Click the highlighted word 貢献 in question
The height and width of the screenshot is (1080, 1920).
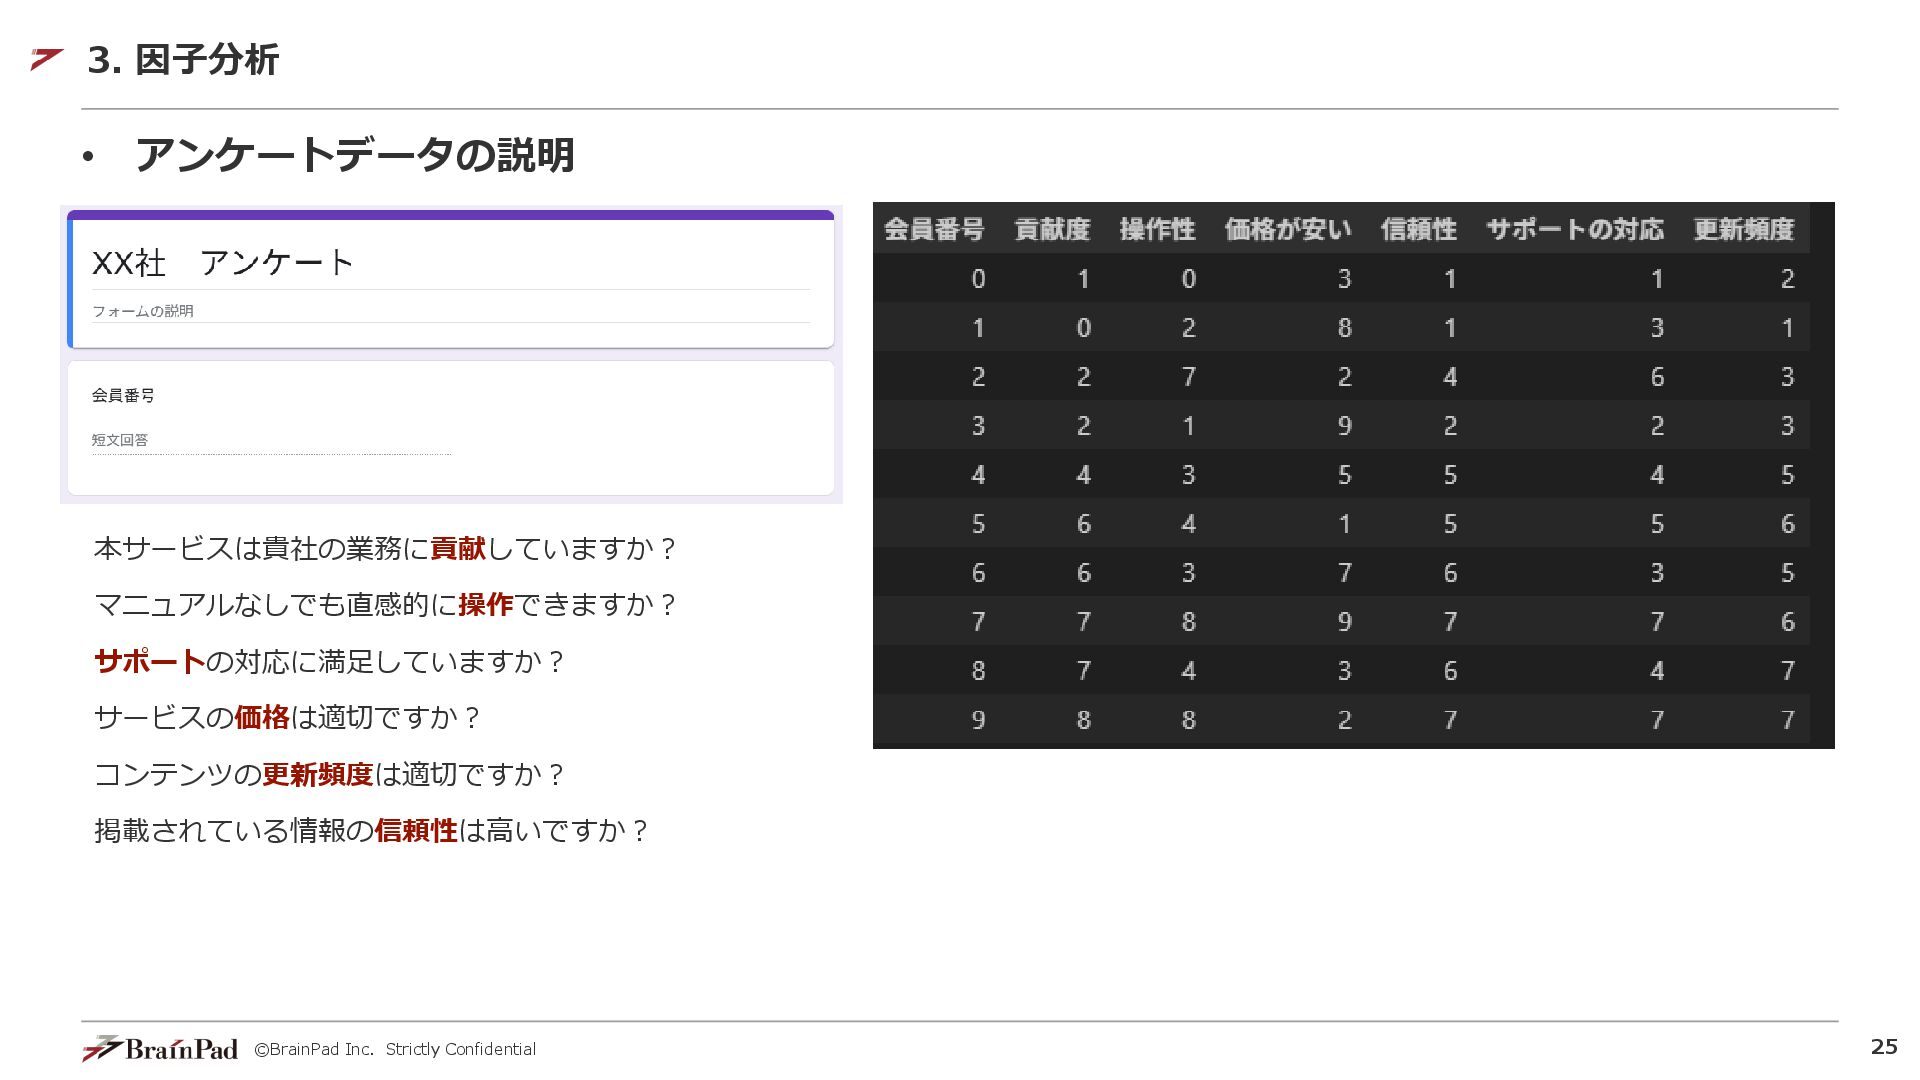(x=457, y=549)
